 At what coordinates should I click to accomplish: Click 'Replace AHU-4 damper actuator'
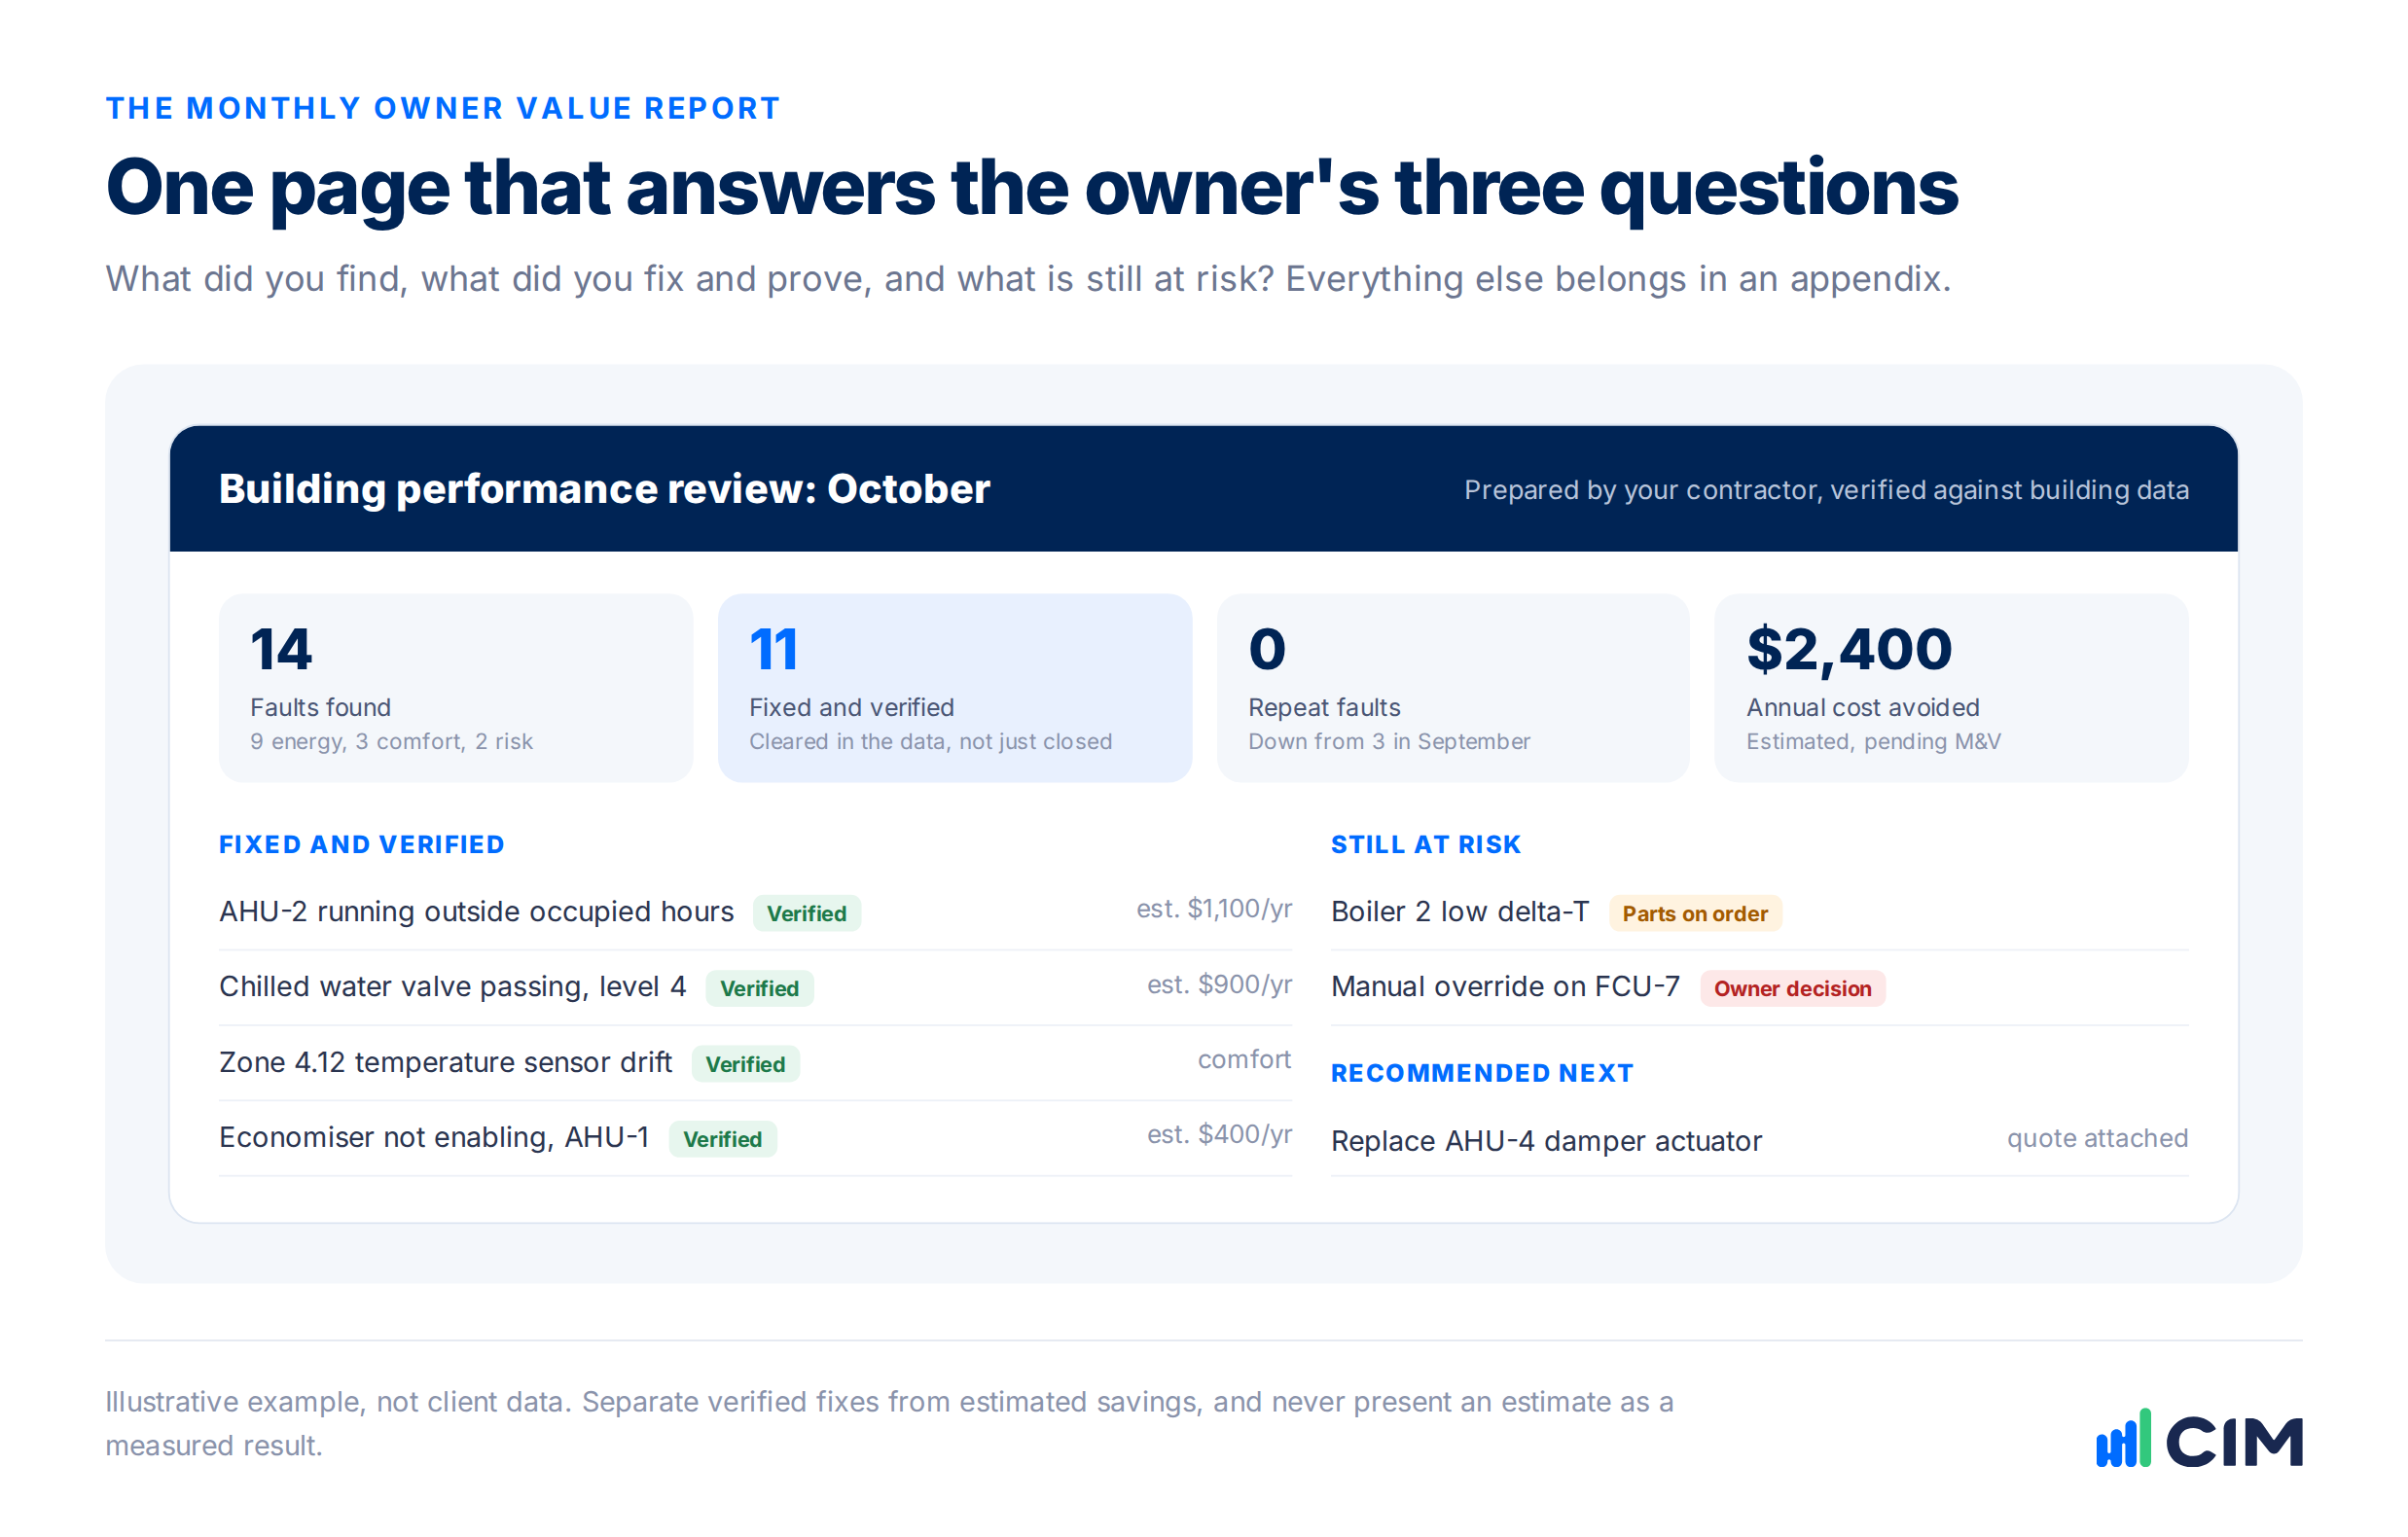[1547, 1141]
